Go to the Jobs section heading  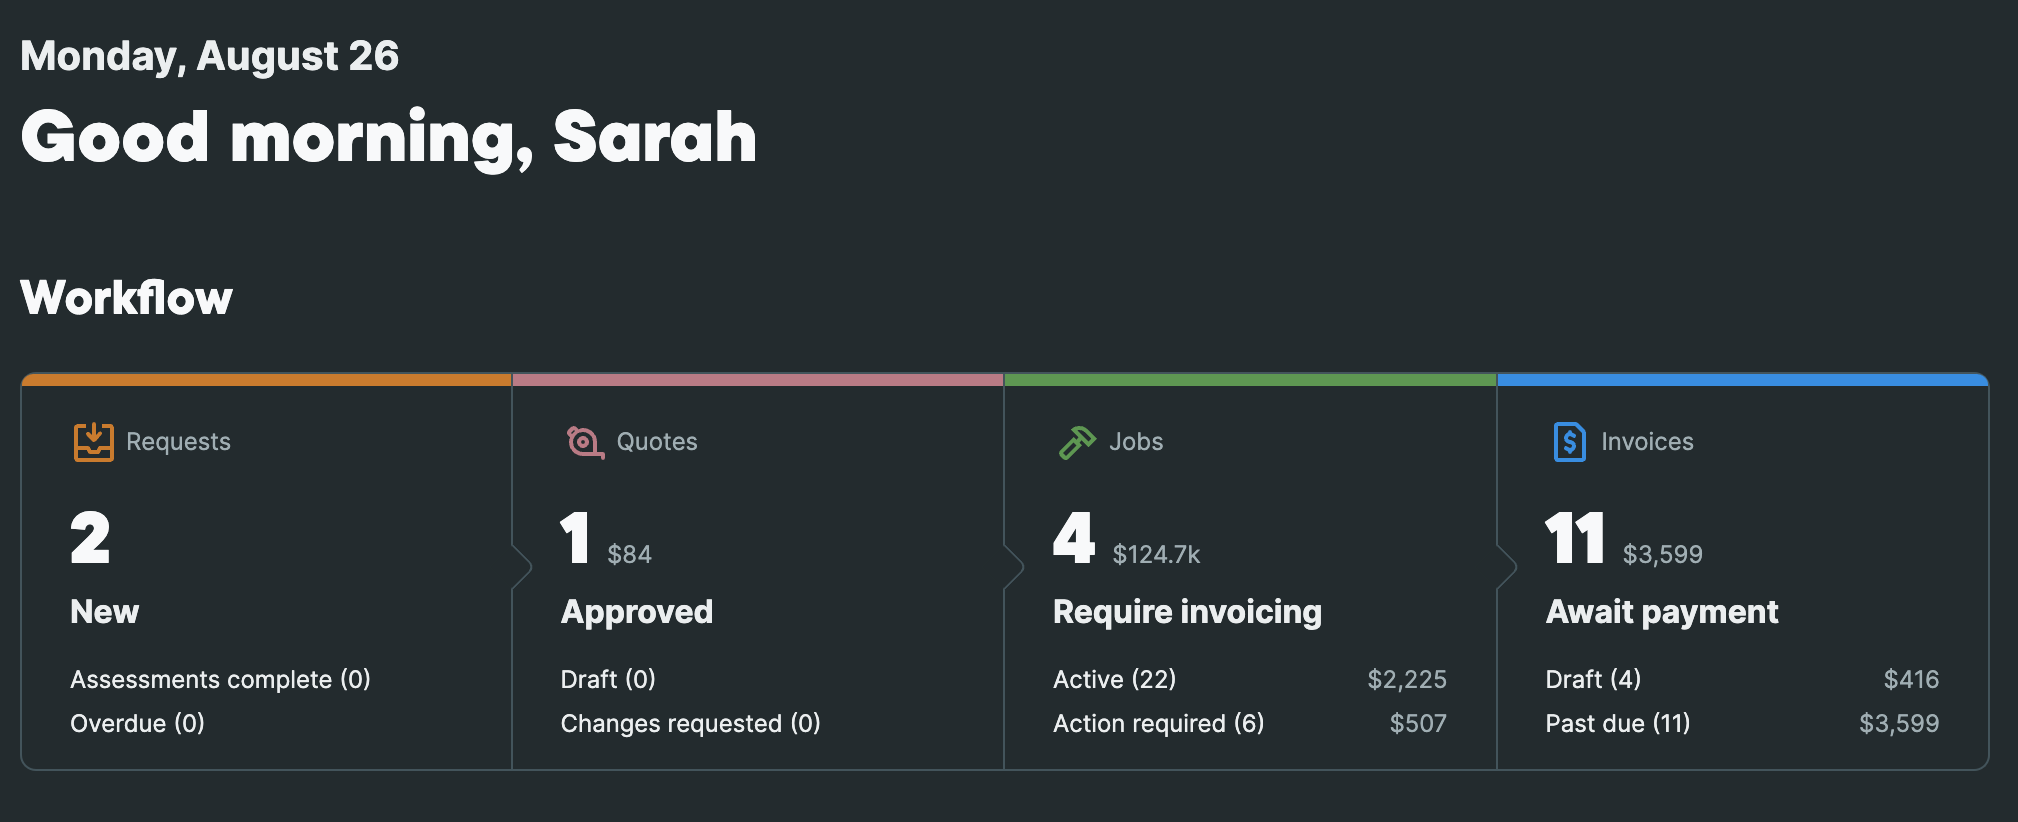pyautogui.click(x=1136, y=441)
